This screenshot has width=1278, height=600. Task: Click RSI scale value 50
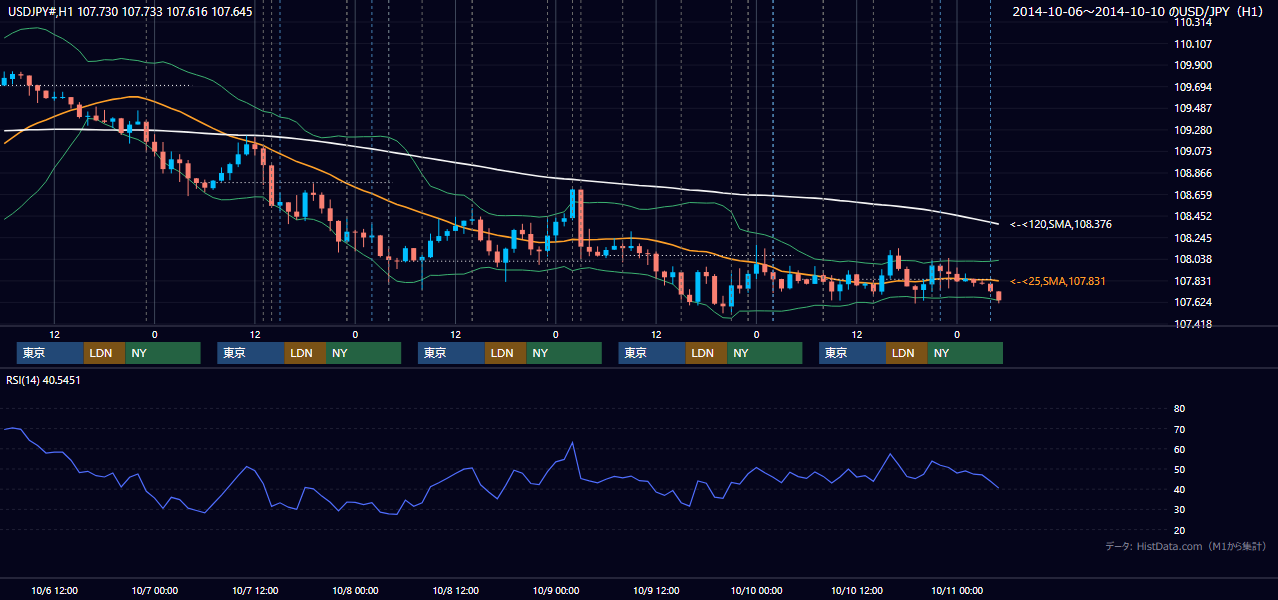[1179, 469]
